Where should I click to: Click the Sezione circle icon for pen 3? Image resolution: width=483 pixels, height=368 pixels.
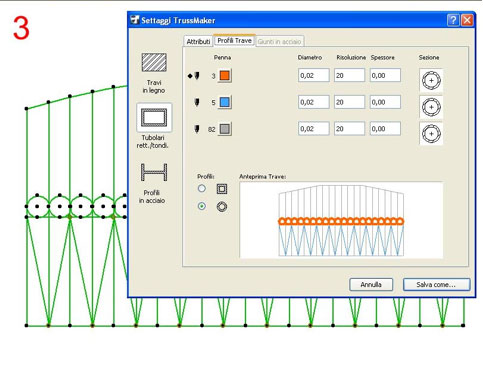431,80
